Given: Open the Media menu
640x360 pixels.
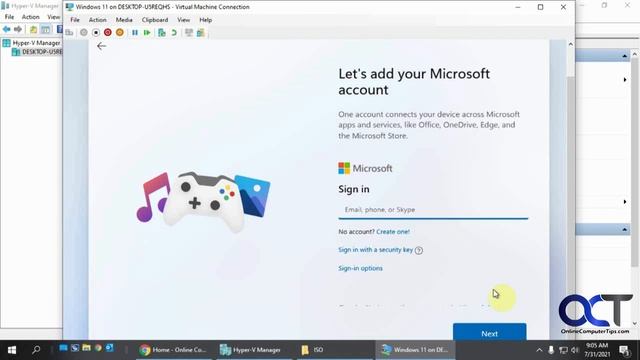Looking at the screenshot, I should point(124,20).
